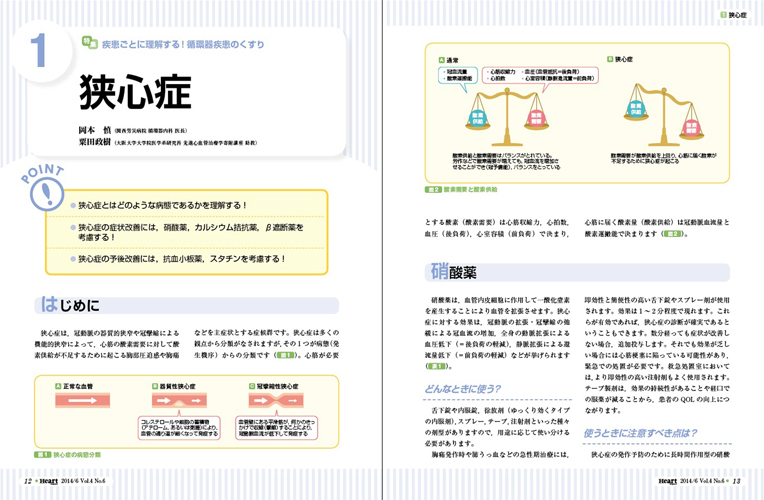Select author name 岡本 慎
This screenshot has height=500, width=764.
click(x=95, y=131)
